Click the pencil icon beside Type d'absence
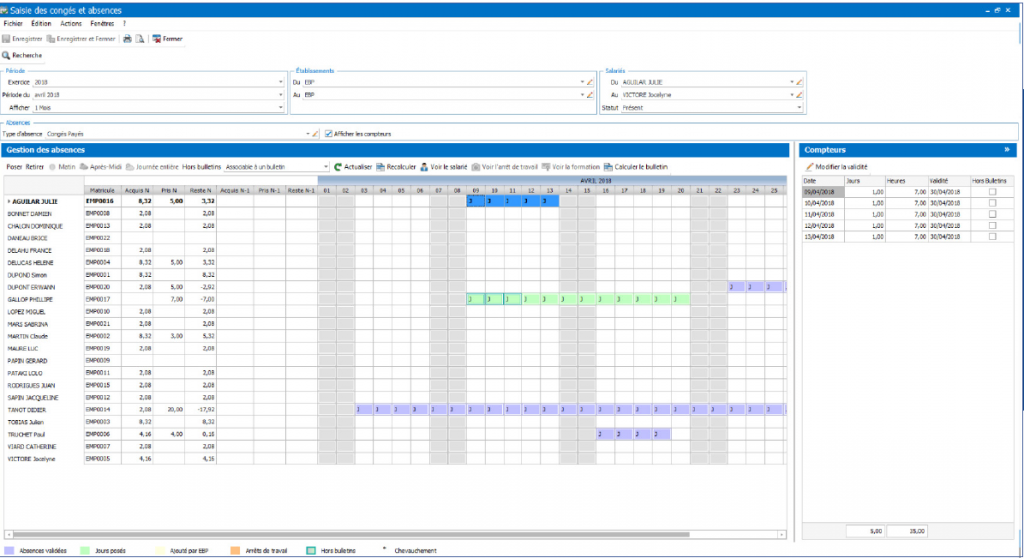 [x=315, y=134]
